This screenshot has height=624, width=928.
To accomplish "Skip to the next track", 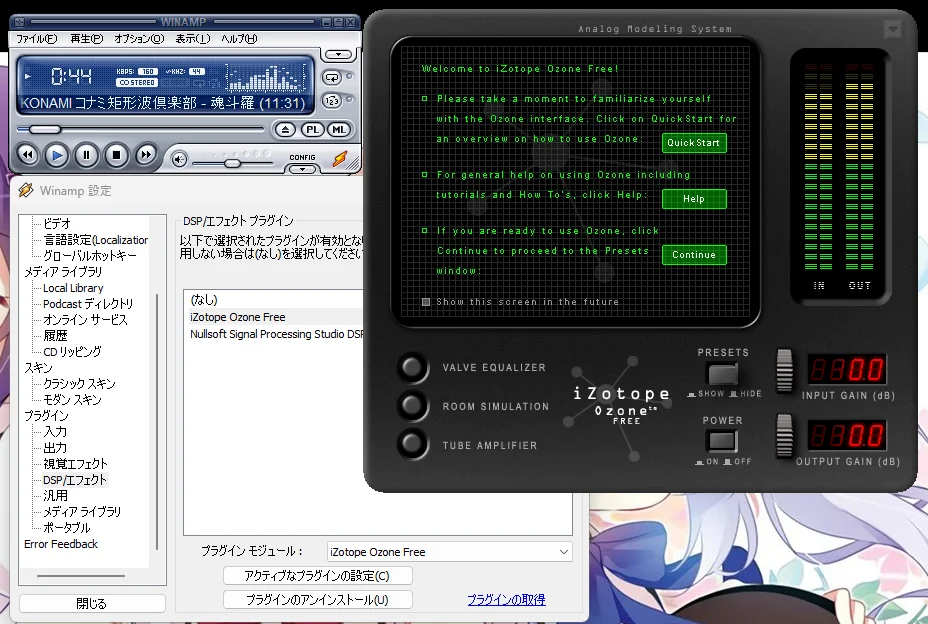I will tap(146, 155).
